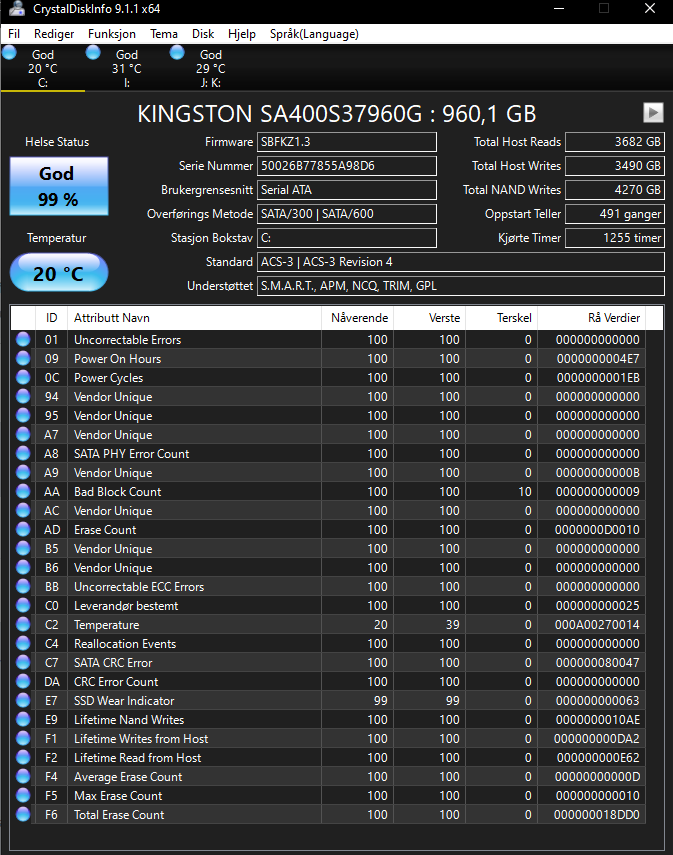Click the status orb for Temperature row C2
Screen dimensions: 673x855
pyautogui.click(x=23, y=624)
